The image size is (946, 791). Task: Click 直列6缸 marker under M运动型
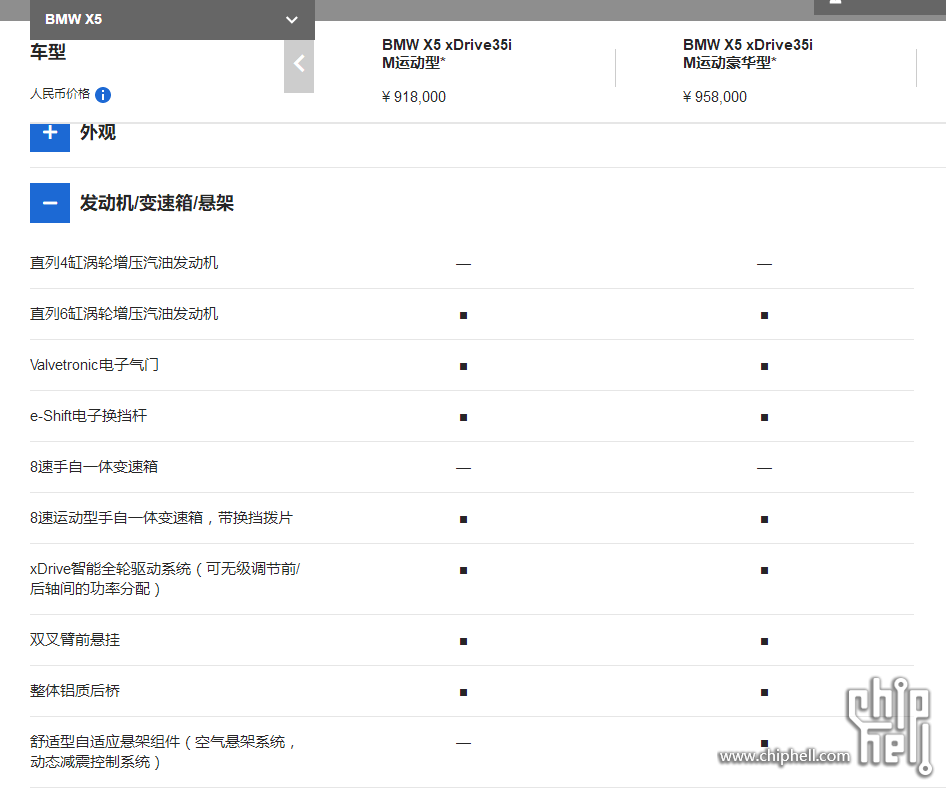pyautogui.click(x=463, y=316)
